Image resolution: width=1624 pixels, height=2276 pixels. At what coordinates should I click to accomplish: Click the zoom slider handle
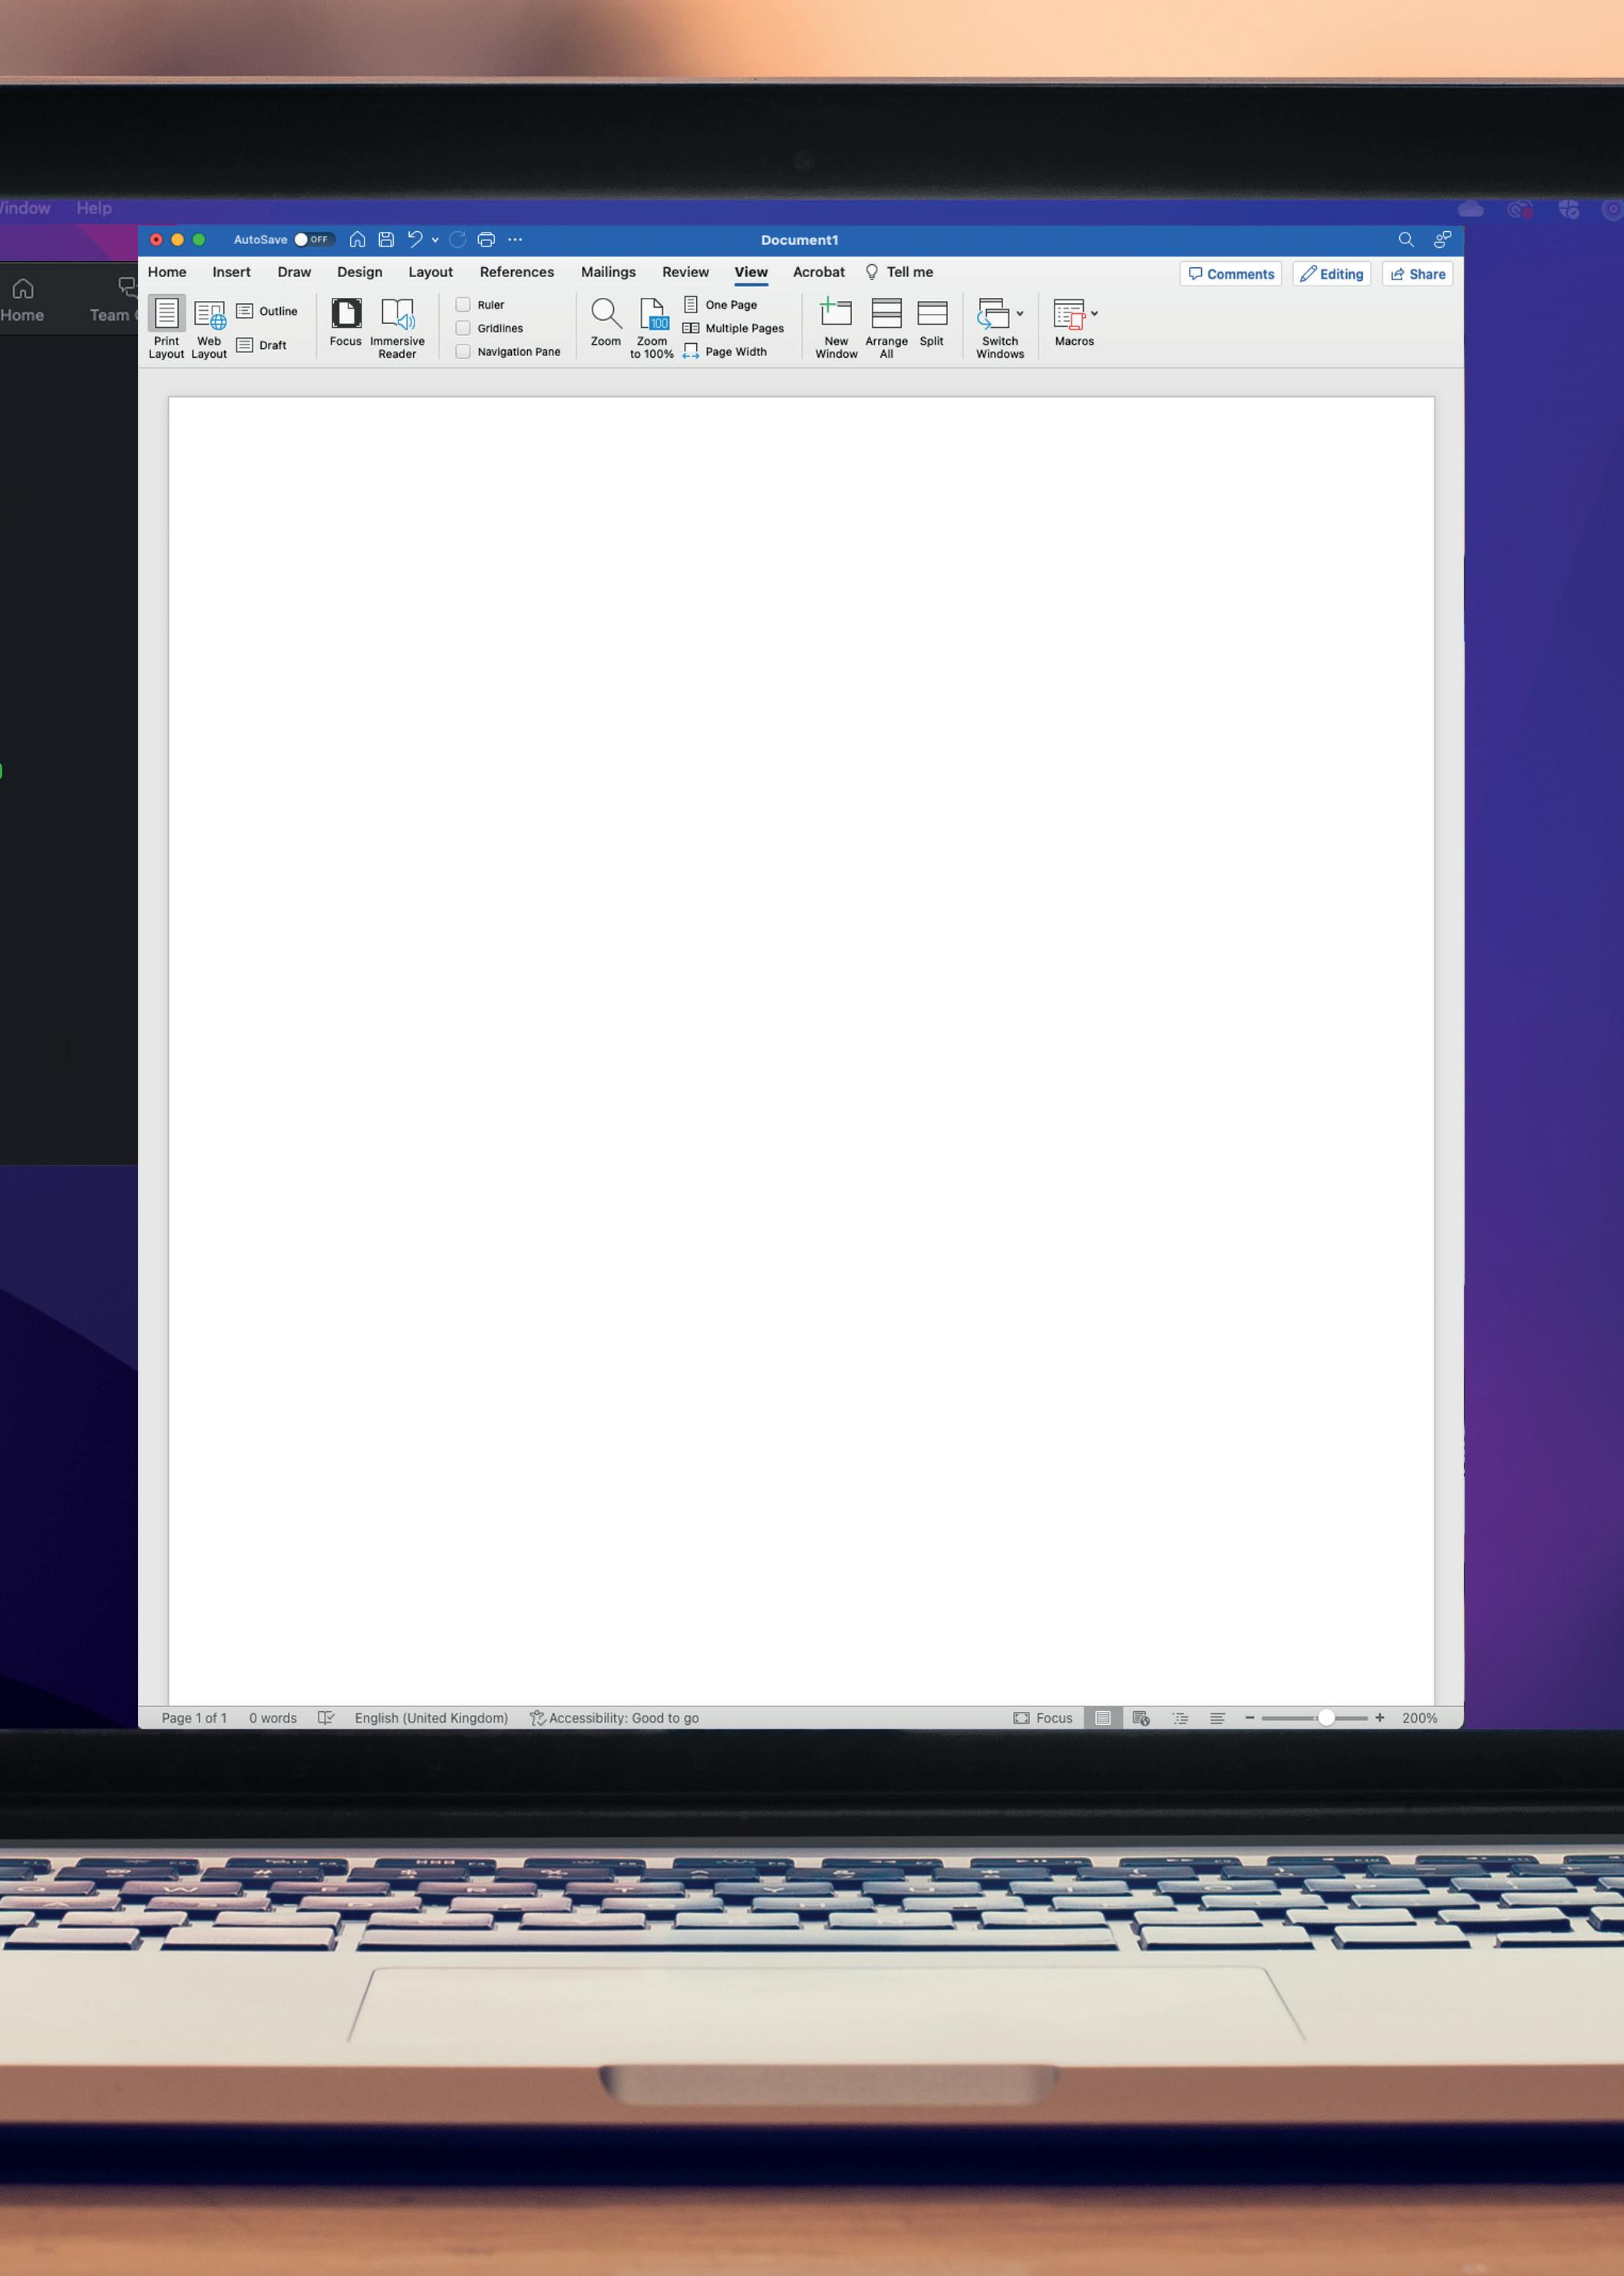[1326, 1718]
